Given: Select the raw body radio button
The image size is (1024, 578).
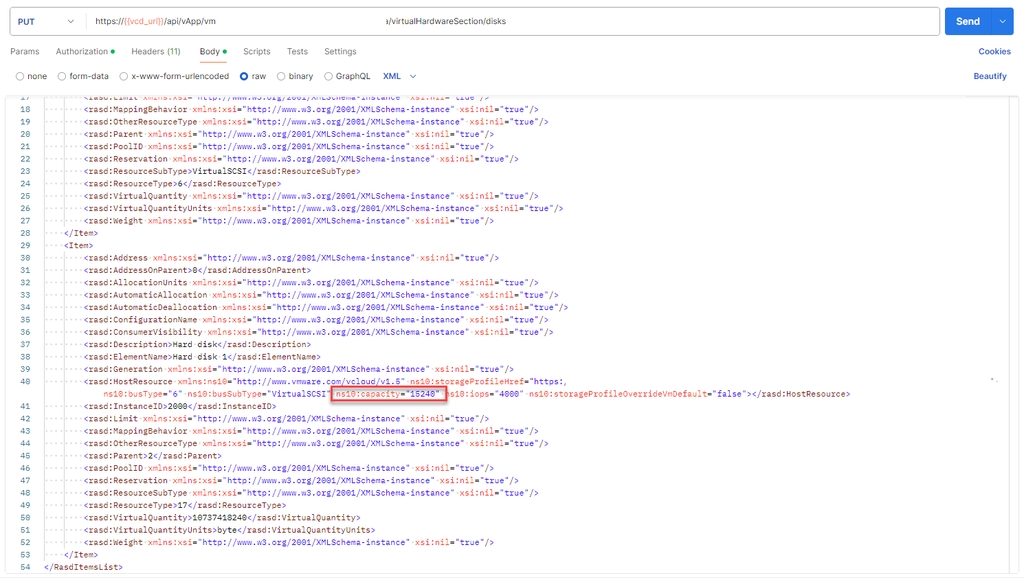Looking at the screenshot, I should tap(244, 76).
